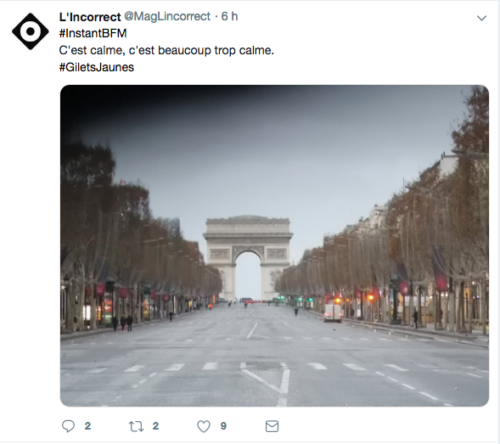The width and height of the screenshot is (500, 444).
Task: Send tweet via the envelope message icon
Action: point(272,426)
